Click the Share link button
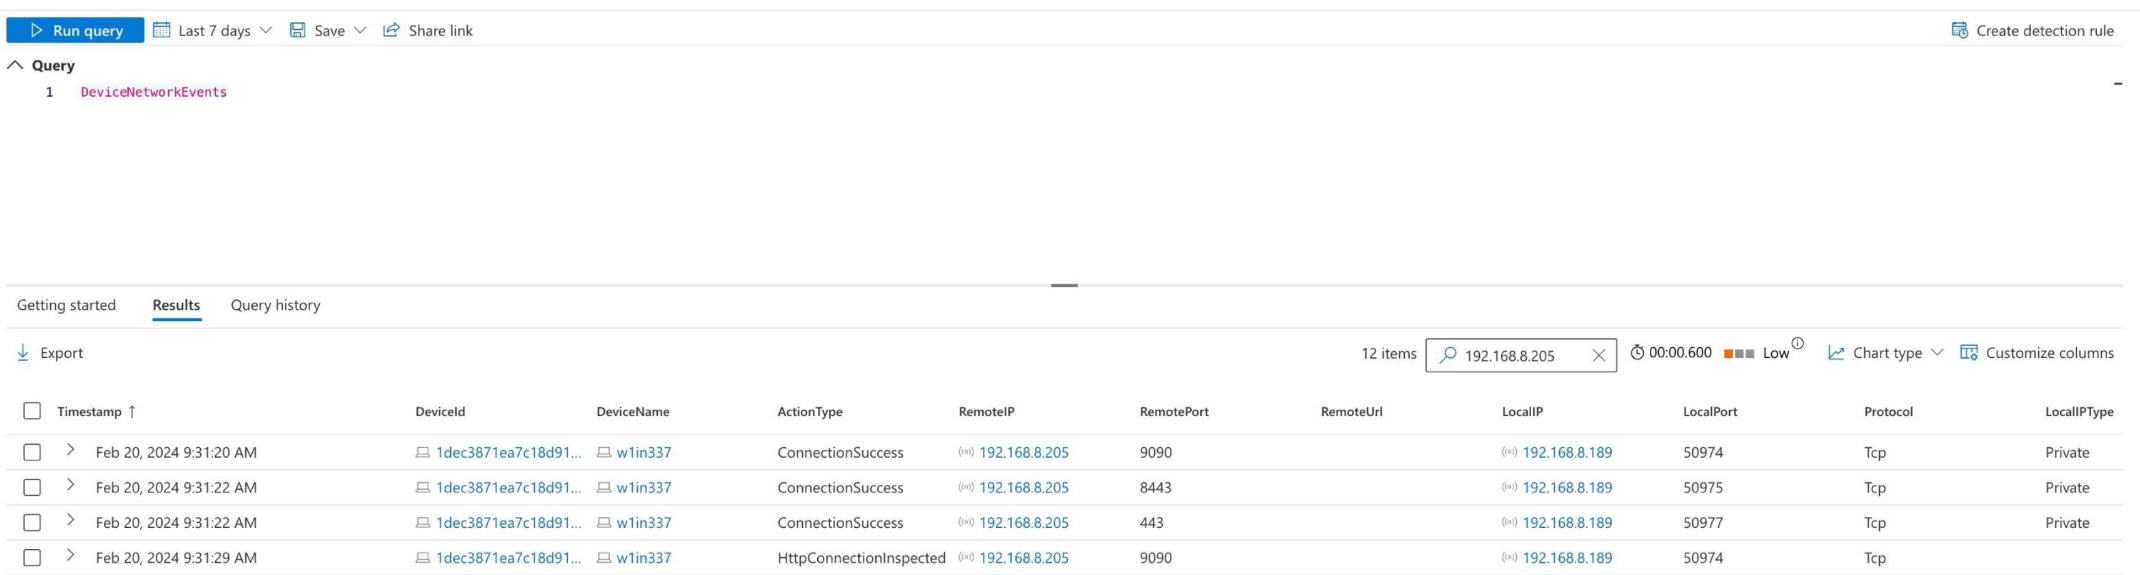2140x575 pixels. coord(428,30)
